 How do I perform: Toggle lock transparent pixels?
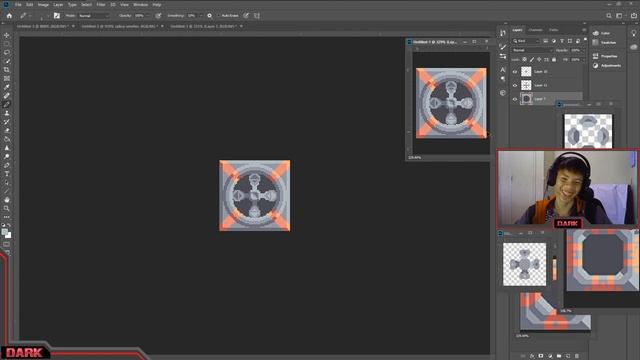(524, 60)
